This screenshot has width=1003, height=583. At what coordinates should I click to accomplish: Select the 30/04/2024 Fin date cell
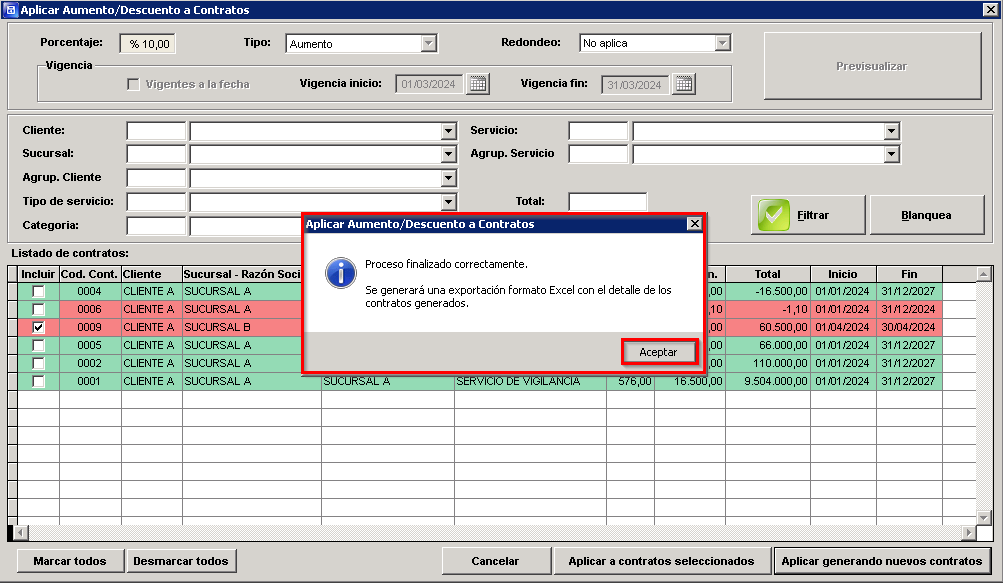(x=909, y=327)
